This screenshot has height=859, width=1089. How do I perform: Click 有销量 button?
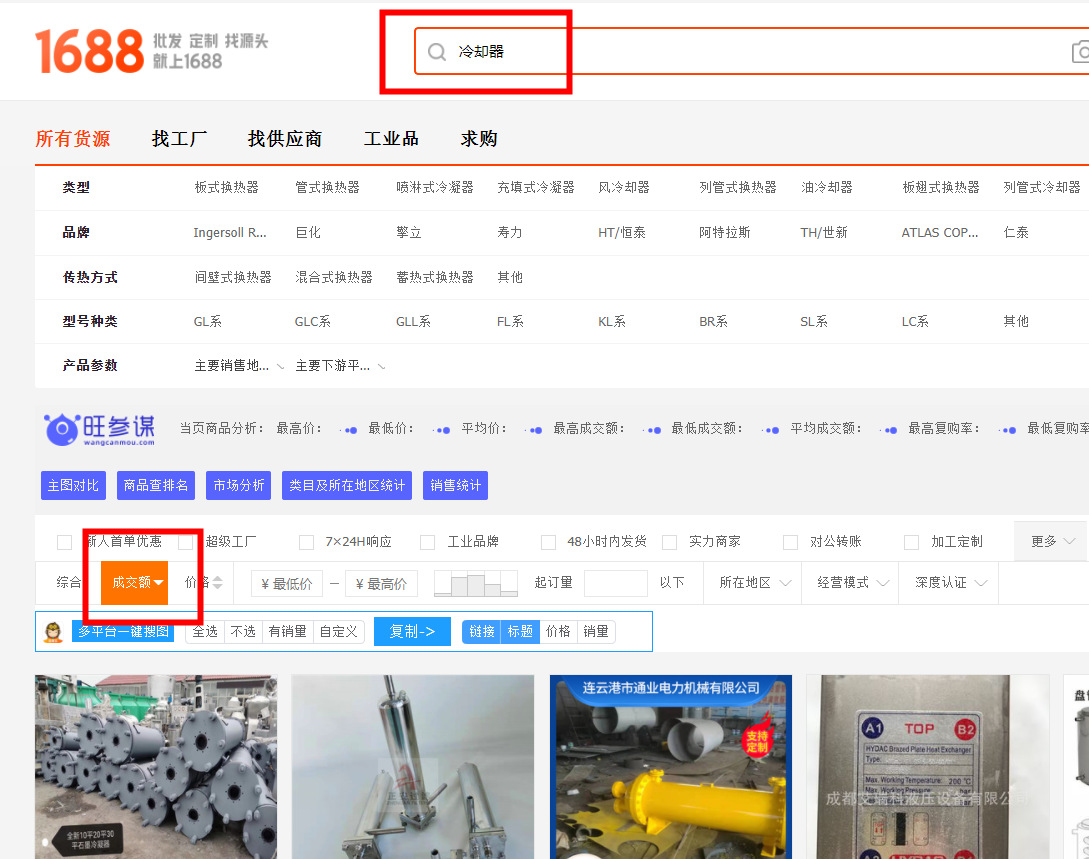point(288,632)
